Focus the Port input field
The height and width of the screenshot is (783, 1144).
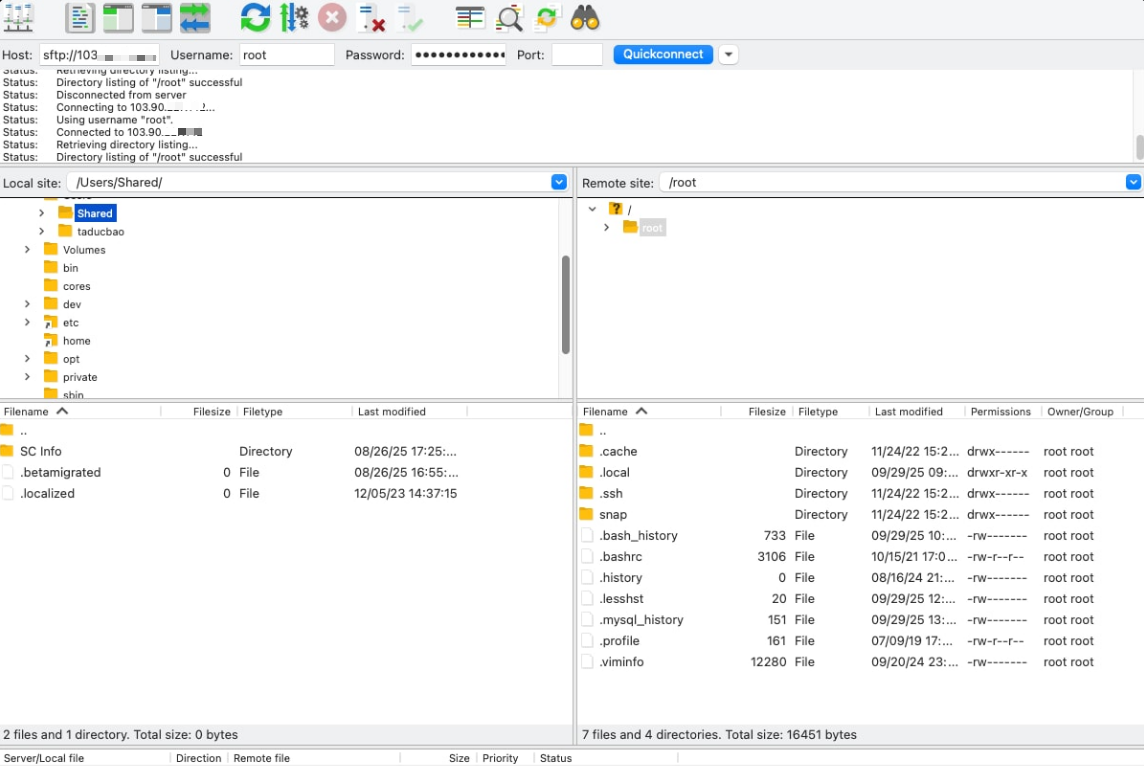pyautogui.click(x=576, y=55)
